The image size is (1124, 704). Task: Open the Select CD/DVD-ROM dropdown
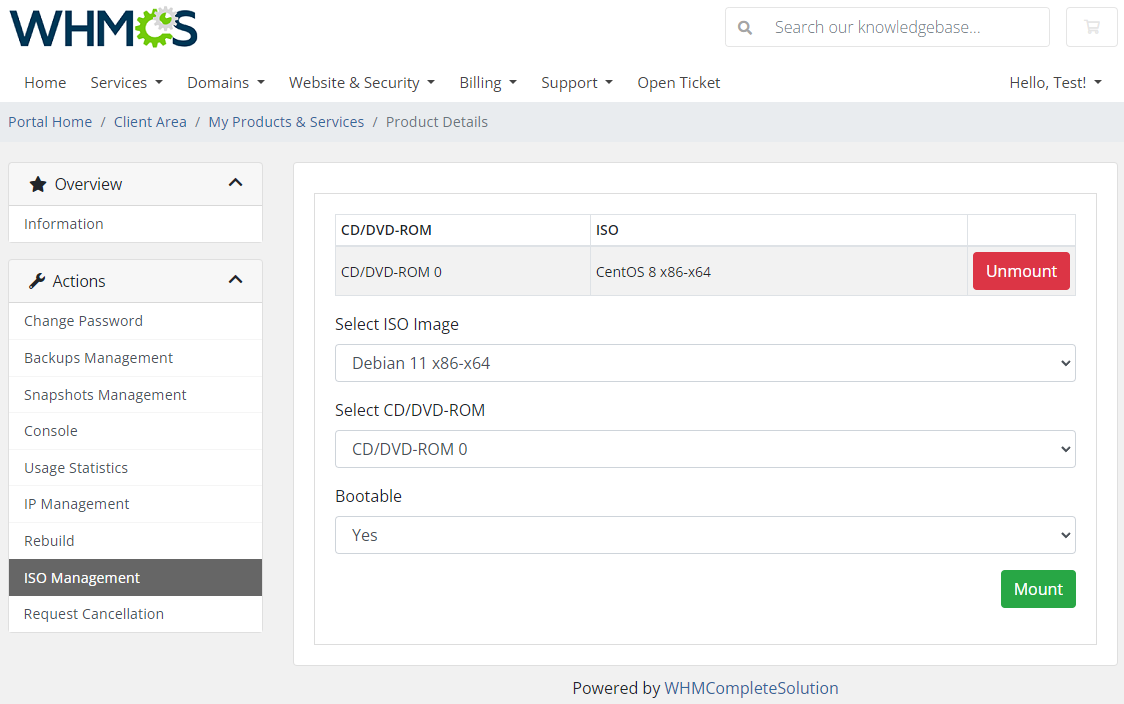[704, 449]
